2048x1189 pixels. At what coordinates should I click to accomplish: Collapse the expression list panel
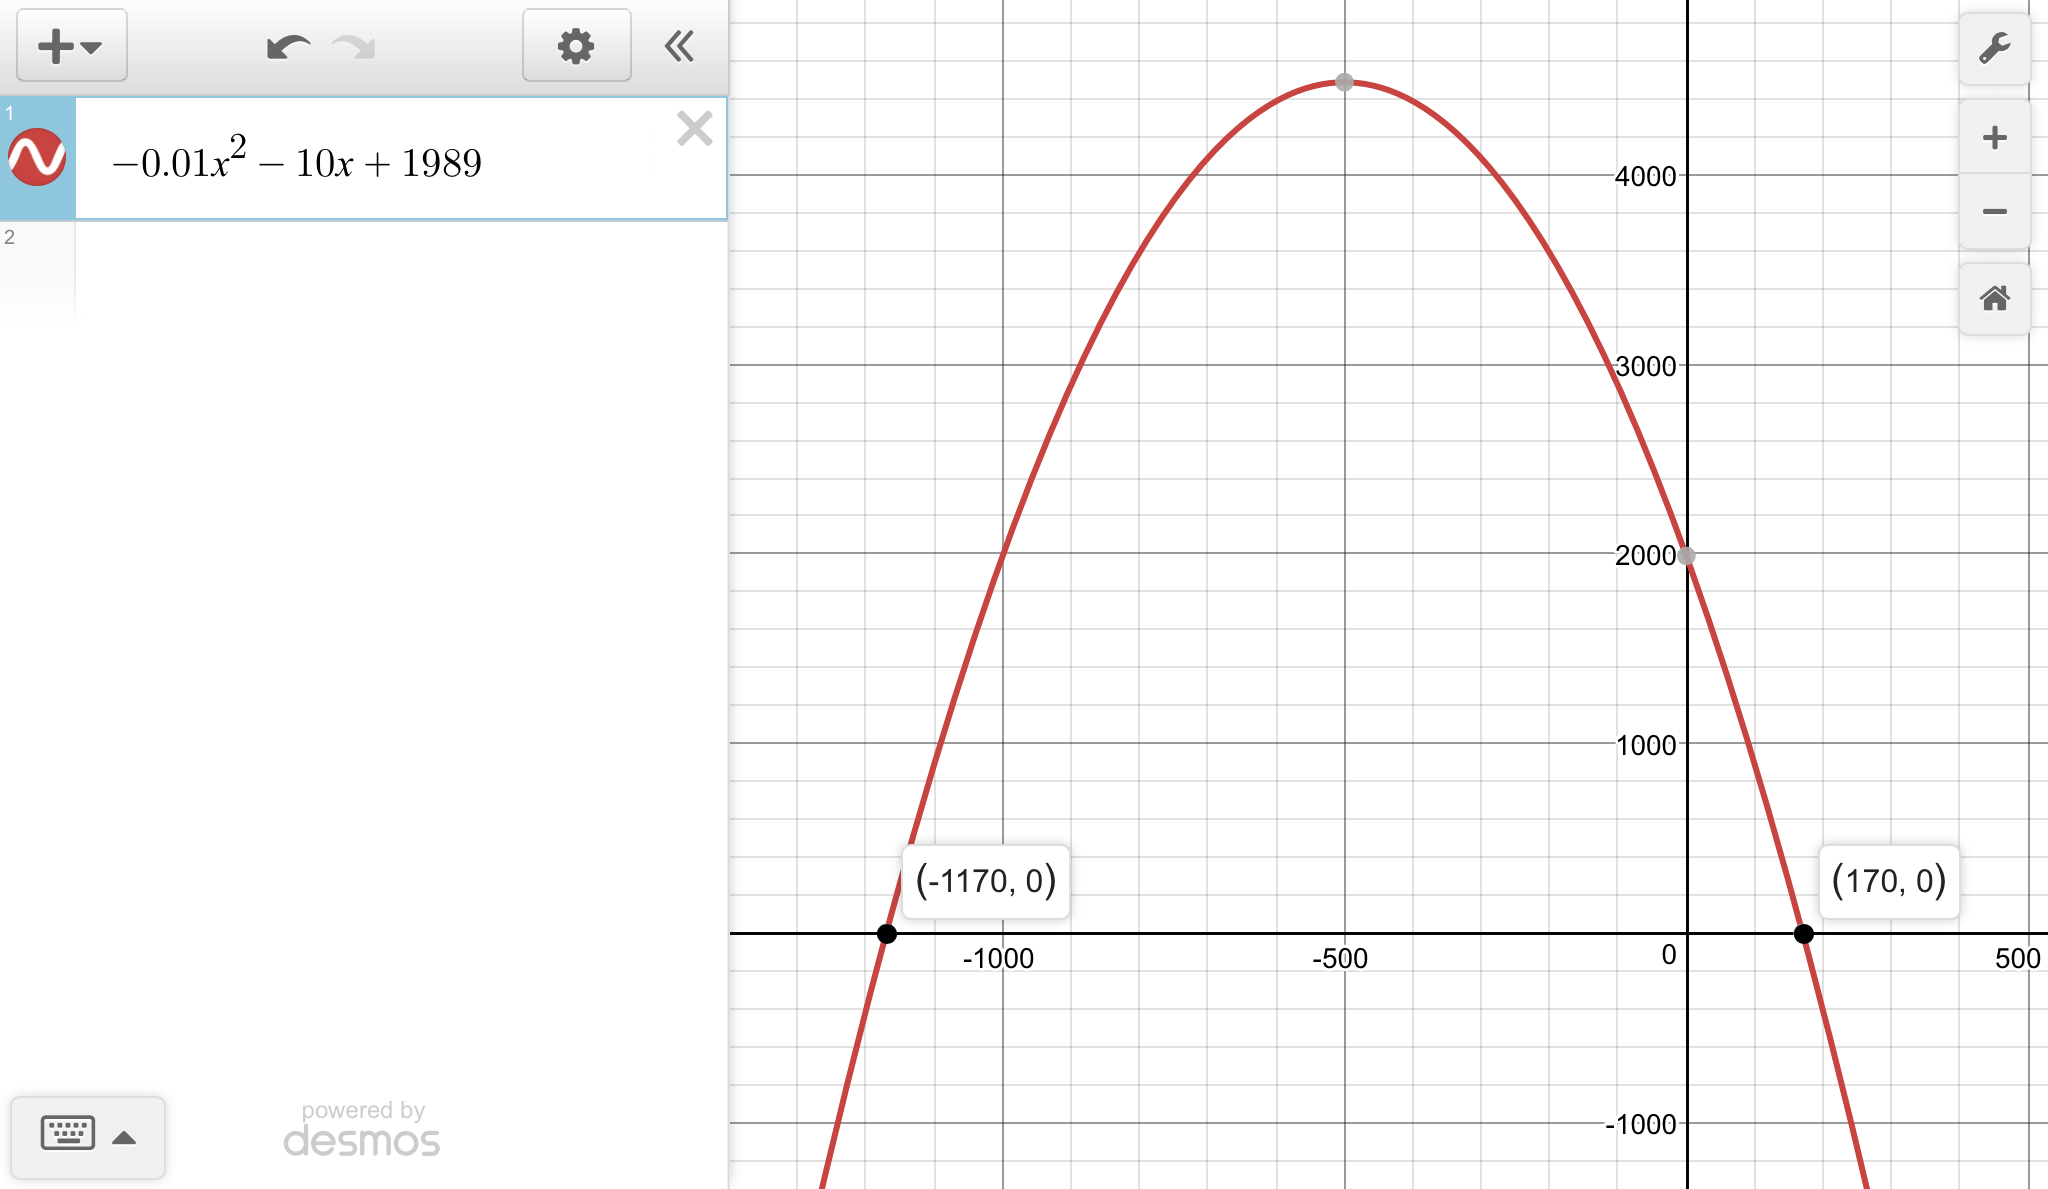coord(680,46)
